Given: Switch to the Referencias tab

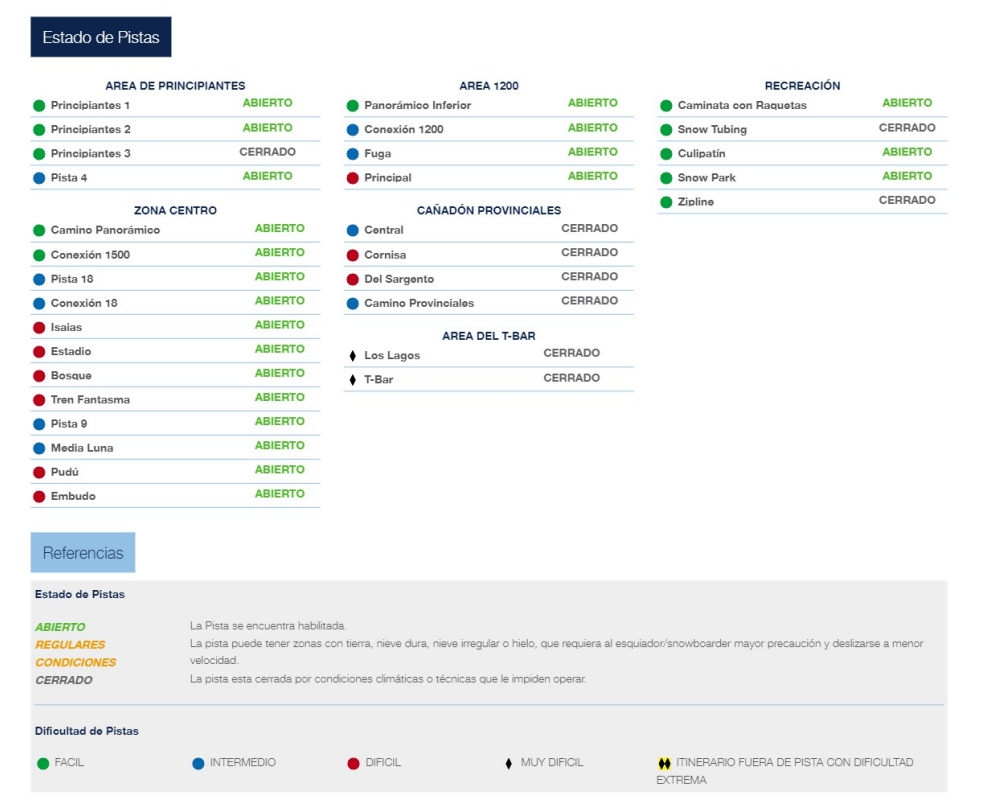Looking at the screenshot, I should tap(83, 553).
